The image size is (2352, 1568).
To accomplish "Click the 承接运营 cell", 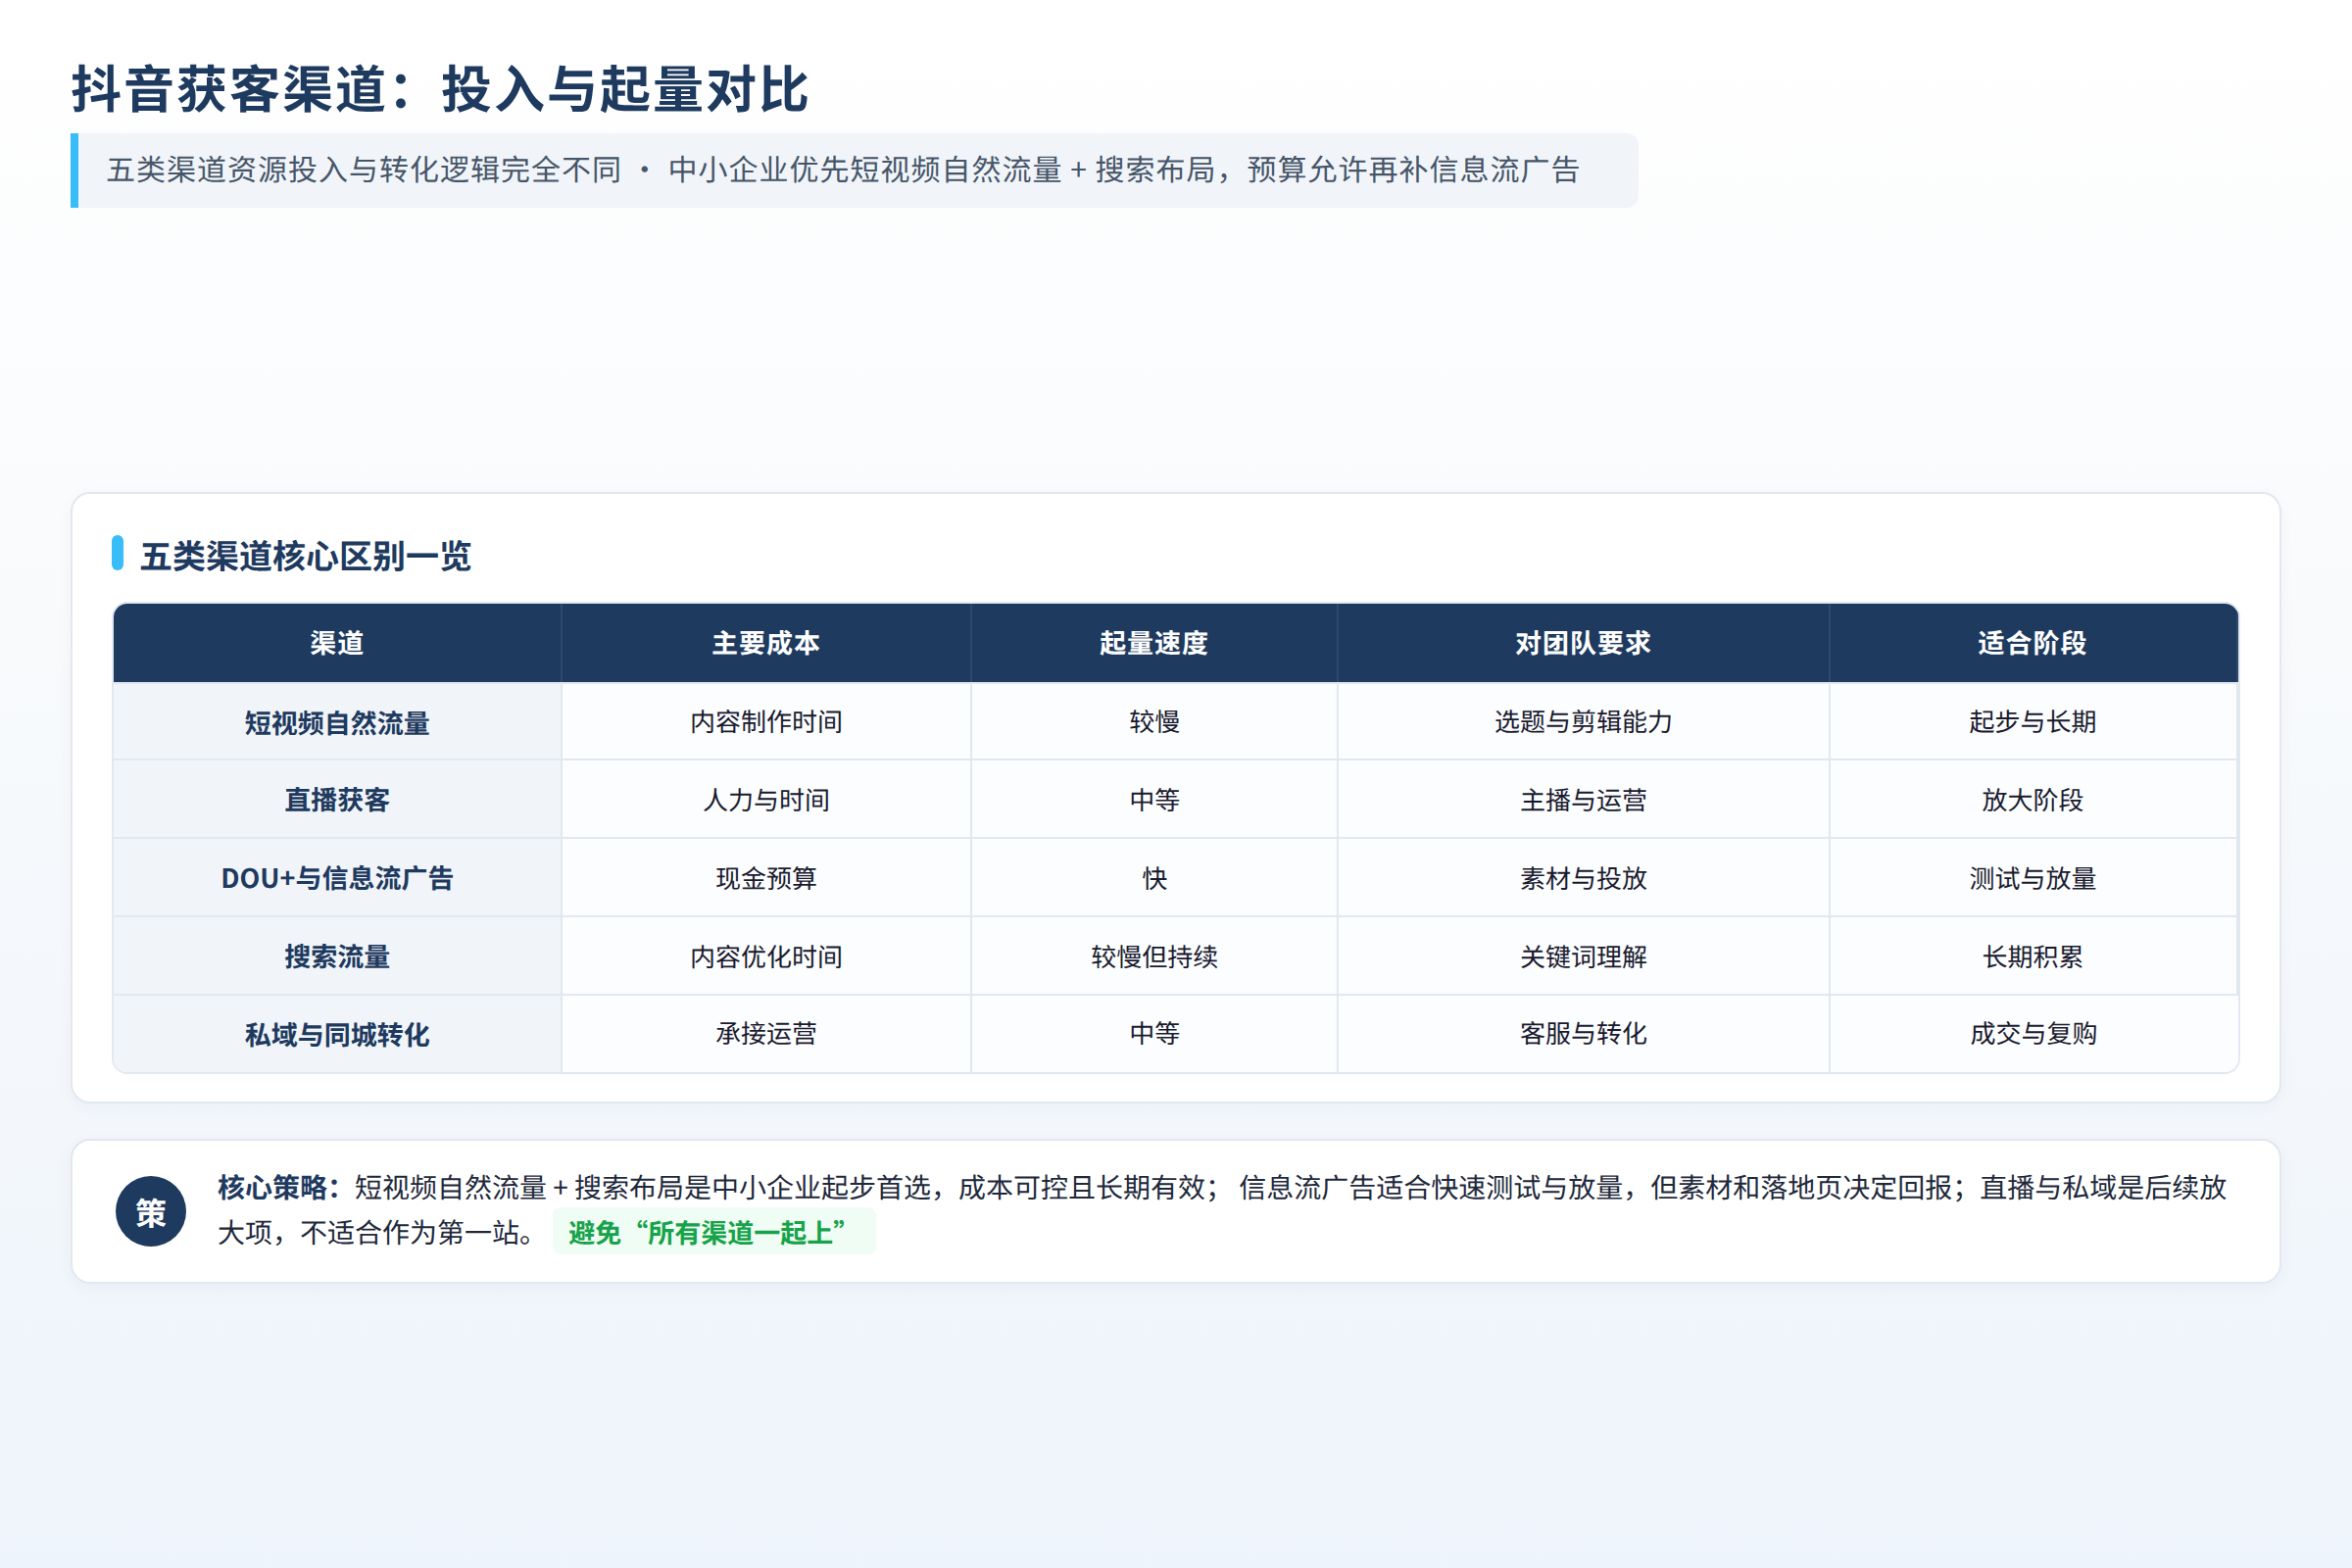I will 766,1034.
